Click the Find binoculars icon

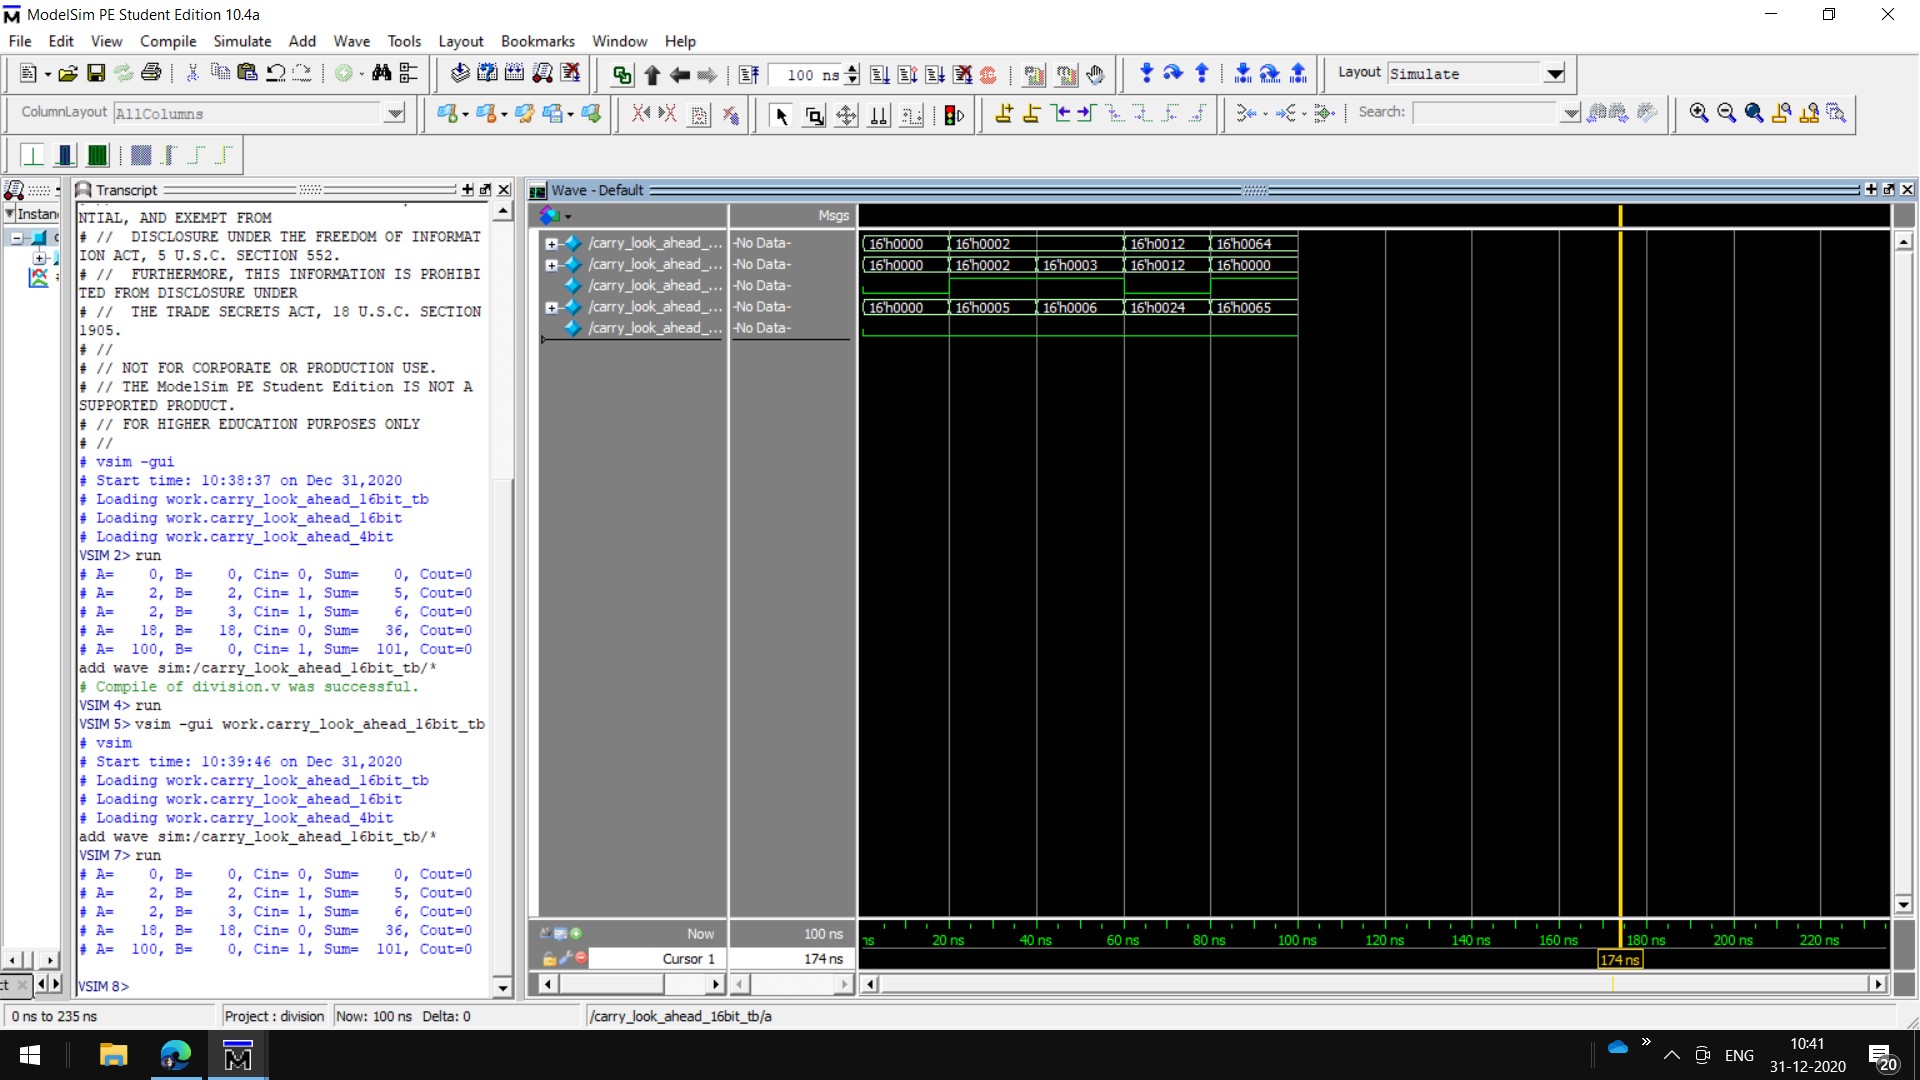[381, 73]
